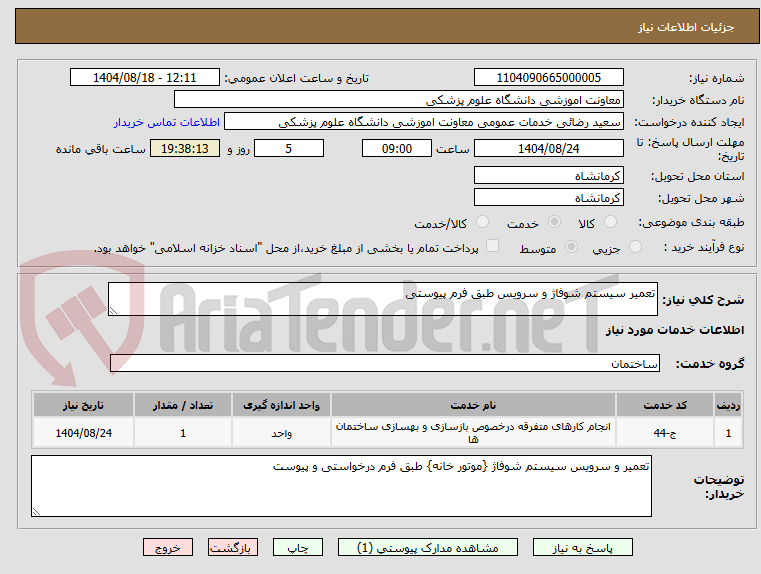Image resolution: width=761 pixels, height=574 pixels.
Task: Open اطلاعات تماس خریدار link
Action: point(166,122)
